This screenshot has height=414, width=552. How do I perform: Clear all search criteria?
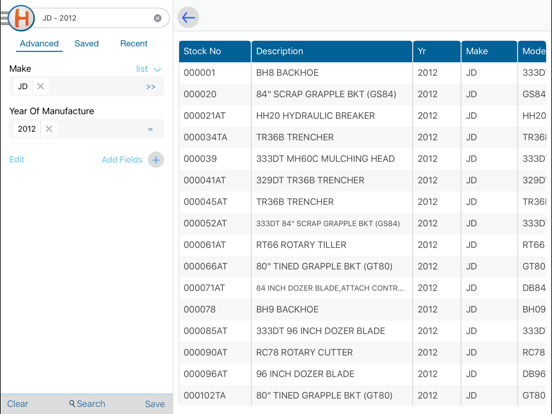[18, 404]
